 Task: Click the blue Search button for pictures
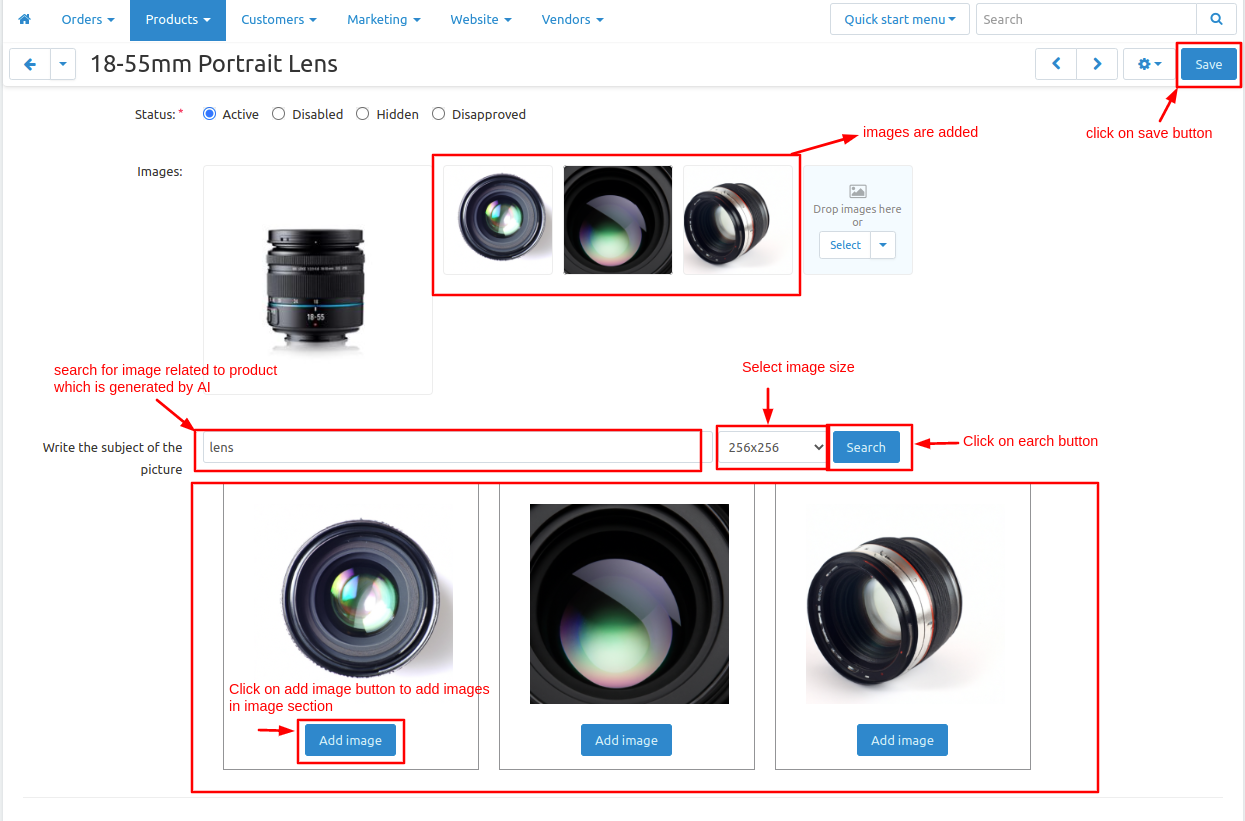pos(866,447)
